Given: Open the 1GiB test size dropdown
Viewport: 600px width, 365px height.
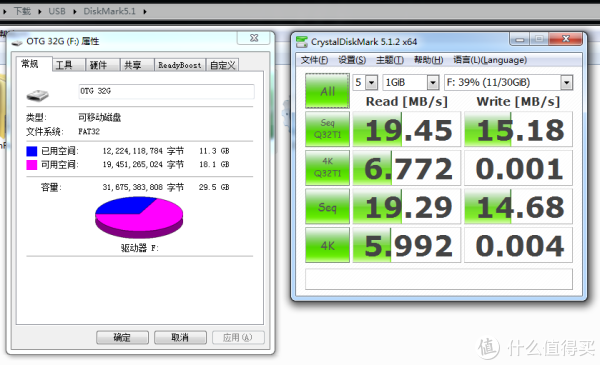Looking at the screenshot, I should 411,82.
